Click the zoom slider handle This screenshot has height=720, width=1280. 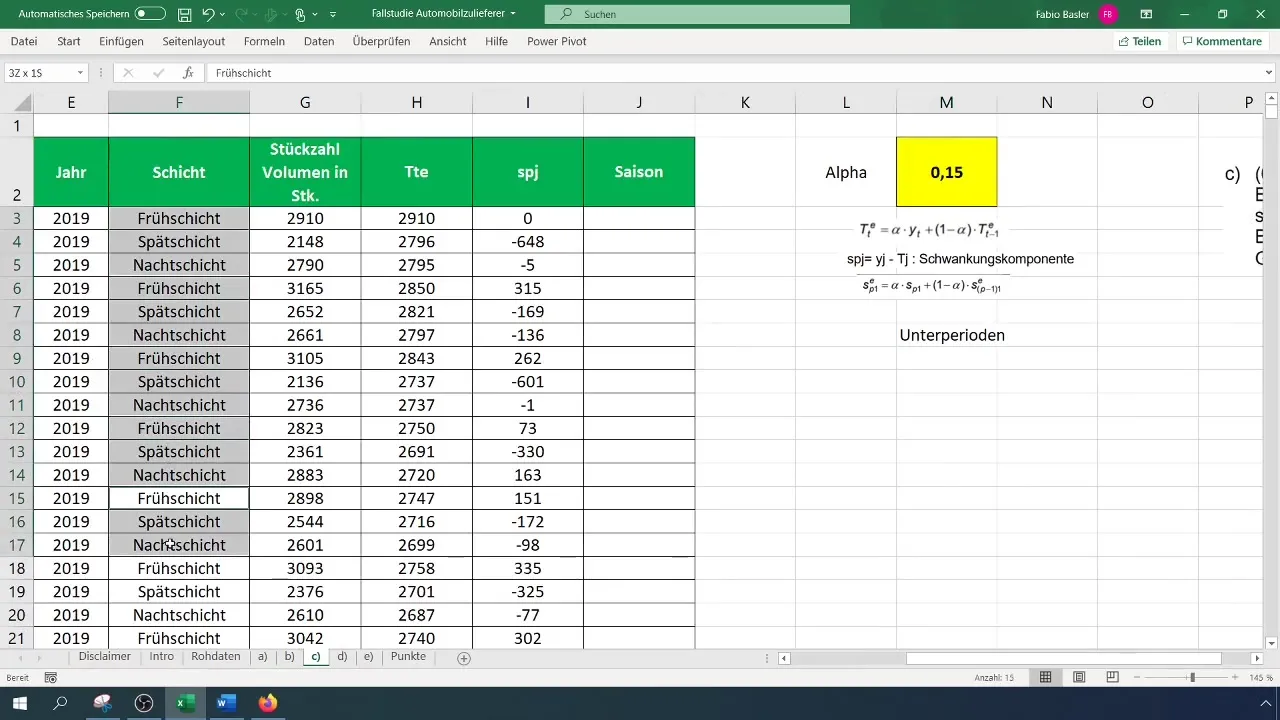pyautogui.click(x=1192, y=677)
